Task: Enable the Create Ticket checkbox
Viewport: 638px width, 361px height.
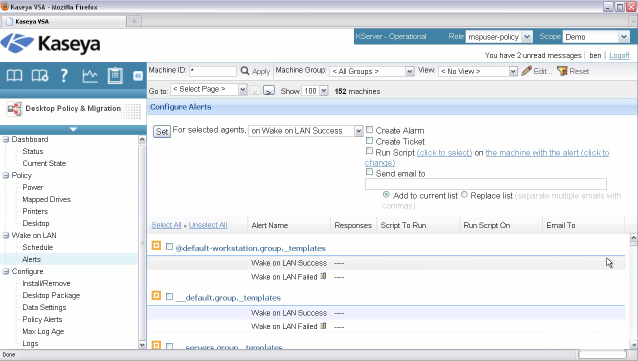Action: point(369,140)
